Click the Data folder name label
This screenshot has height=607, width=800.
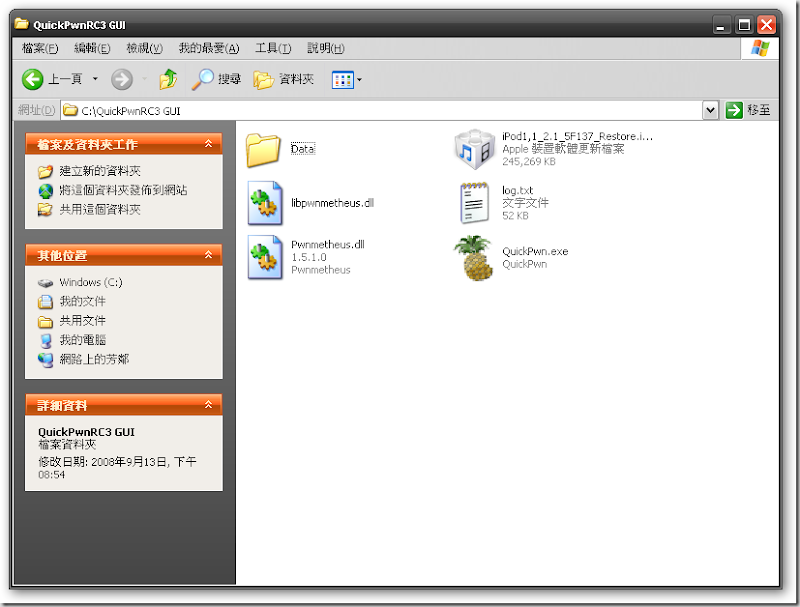pyautogui.click(x=303, y=149)
